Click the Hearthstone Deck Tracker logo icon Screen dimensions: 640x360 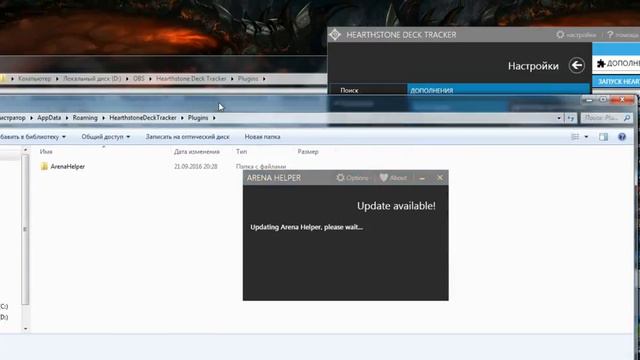tap(335, 35)
